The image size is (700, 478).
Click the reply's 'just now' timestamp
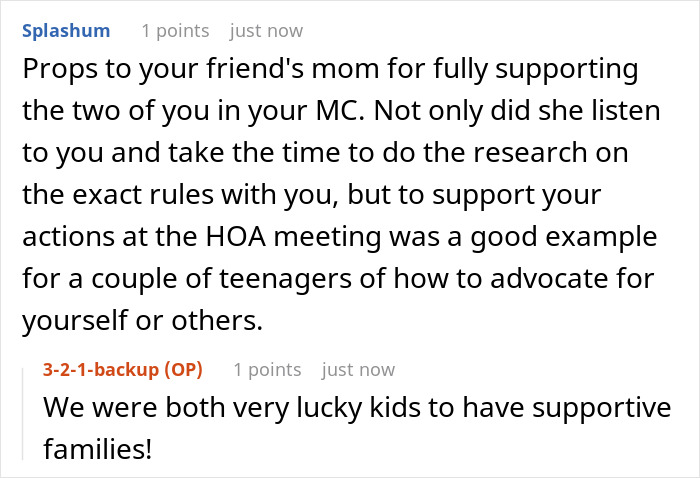[x=358, y=370]
